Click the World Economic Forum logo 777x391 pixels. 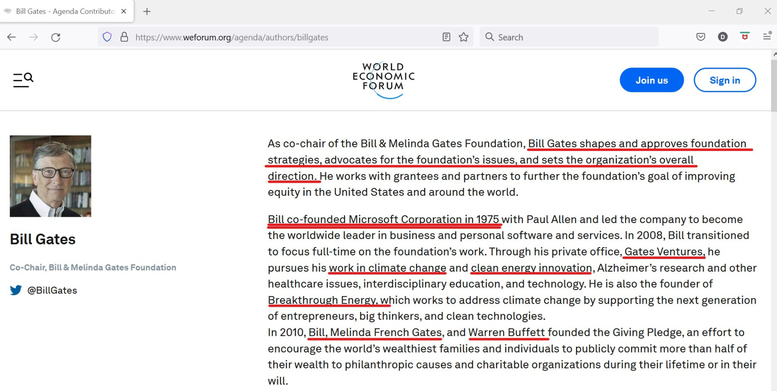click(383, 80)
